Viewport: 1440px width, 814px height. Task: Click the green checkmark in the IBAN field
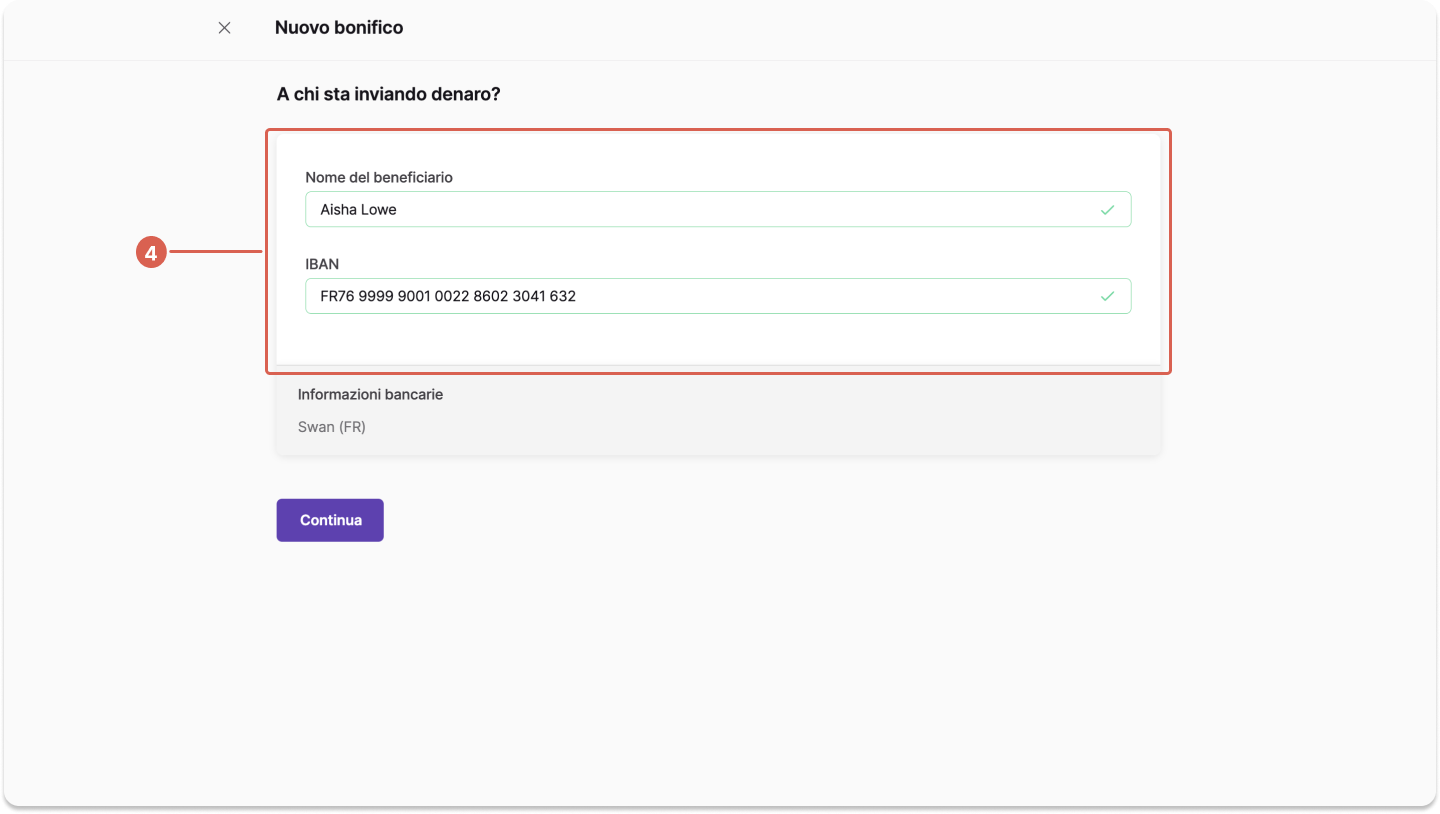tap(1107, 296)
